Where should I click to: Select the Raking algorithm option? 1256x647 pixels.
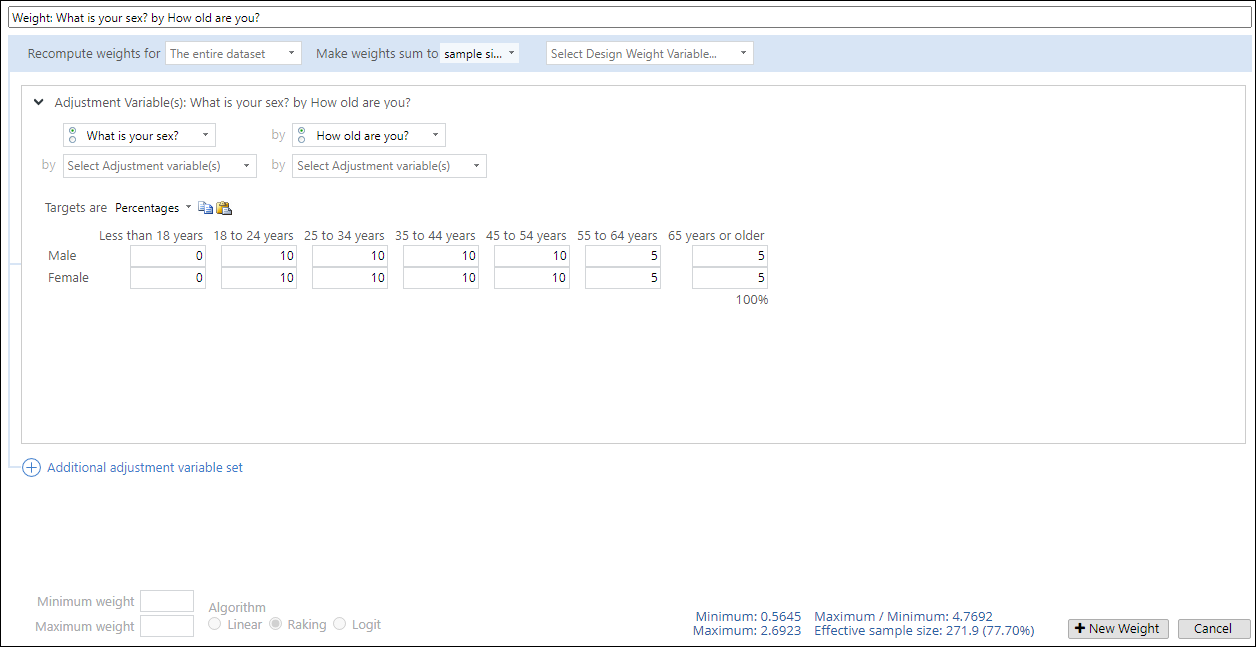pyautogui.click(x=276, y=624)
